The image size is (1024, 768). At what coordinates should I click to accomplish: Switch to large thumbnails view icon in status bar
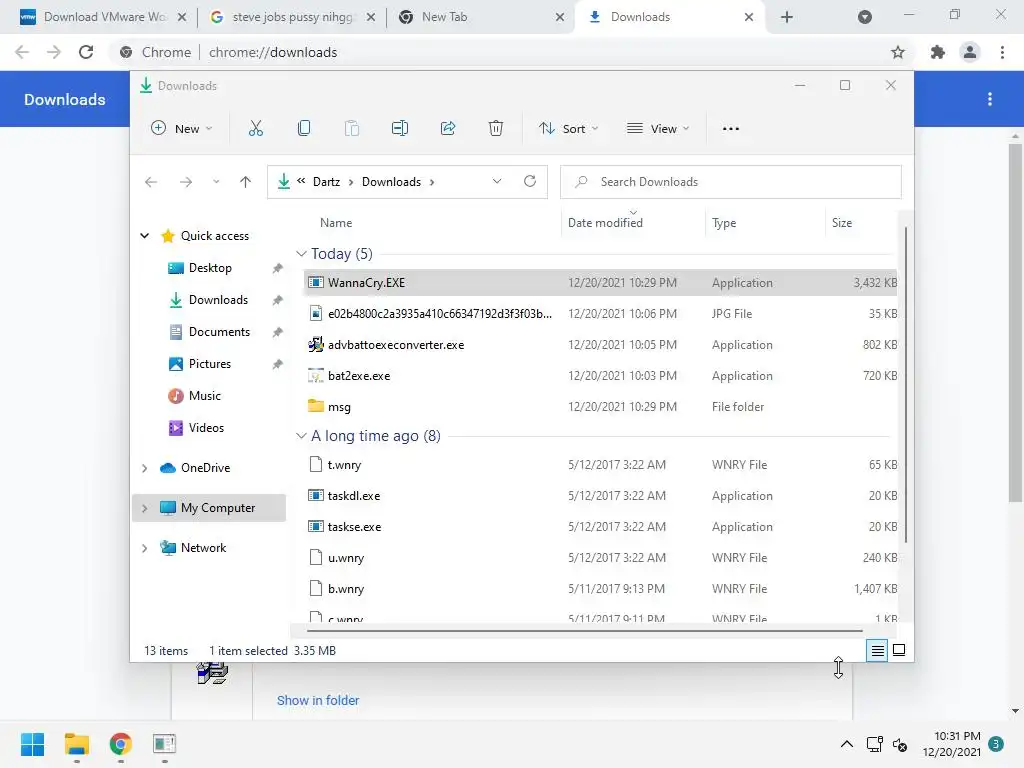click(899, 650)
